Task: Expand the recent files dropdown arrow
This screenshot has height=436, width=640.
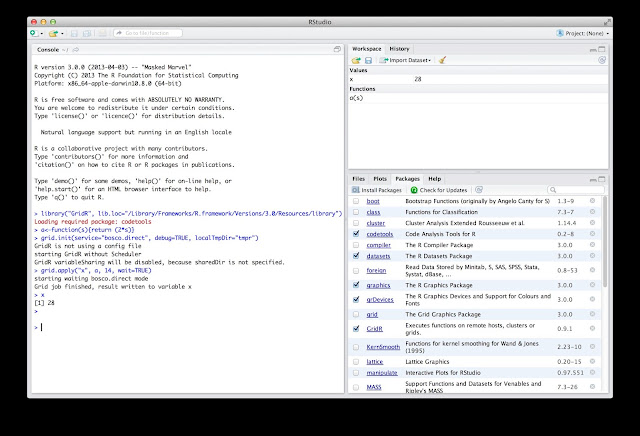Action: point(62,33)
